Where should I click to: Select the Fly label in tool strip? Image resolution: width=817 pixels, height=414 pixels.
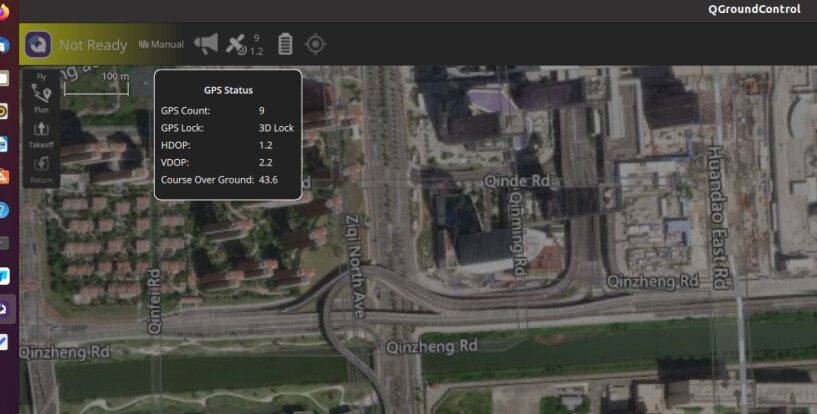pos(42,76)
